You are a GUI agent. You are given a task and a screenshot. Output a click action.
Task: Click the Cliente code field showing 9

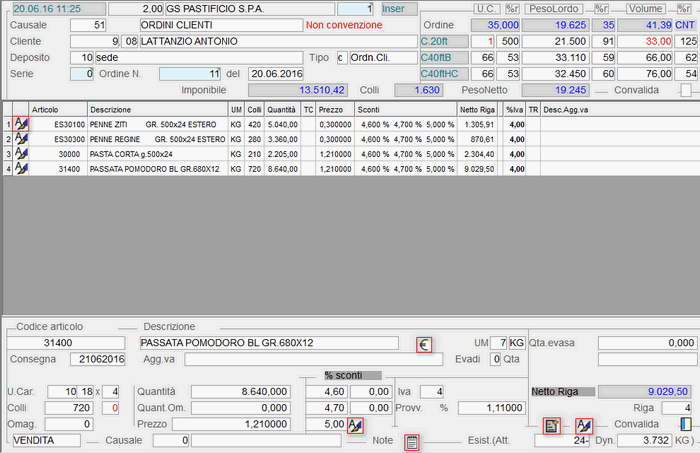pos(95,42)
